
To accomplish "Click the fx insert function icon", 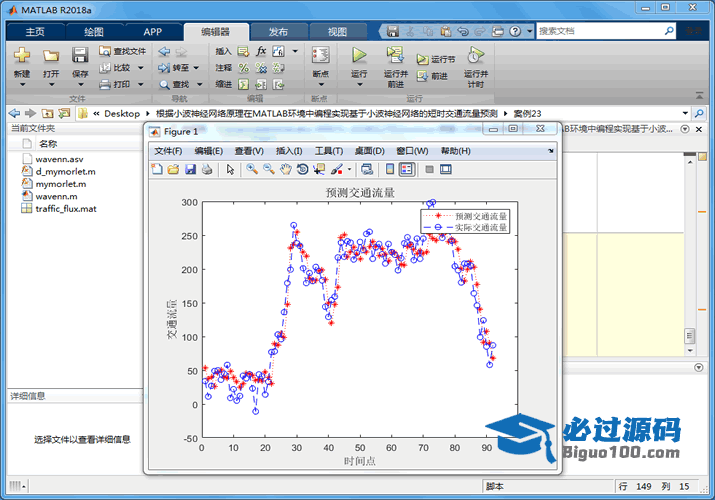I will 261,51.
